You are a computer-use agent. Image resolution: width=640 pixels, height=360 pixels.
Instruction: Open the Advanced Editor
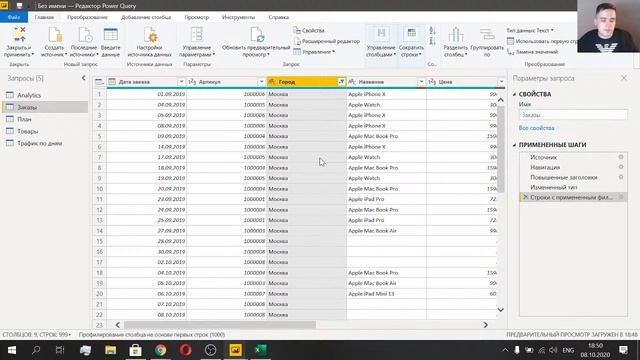click(x=327, y=41)
